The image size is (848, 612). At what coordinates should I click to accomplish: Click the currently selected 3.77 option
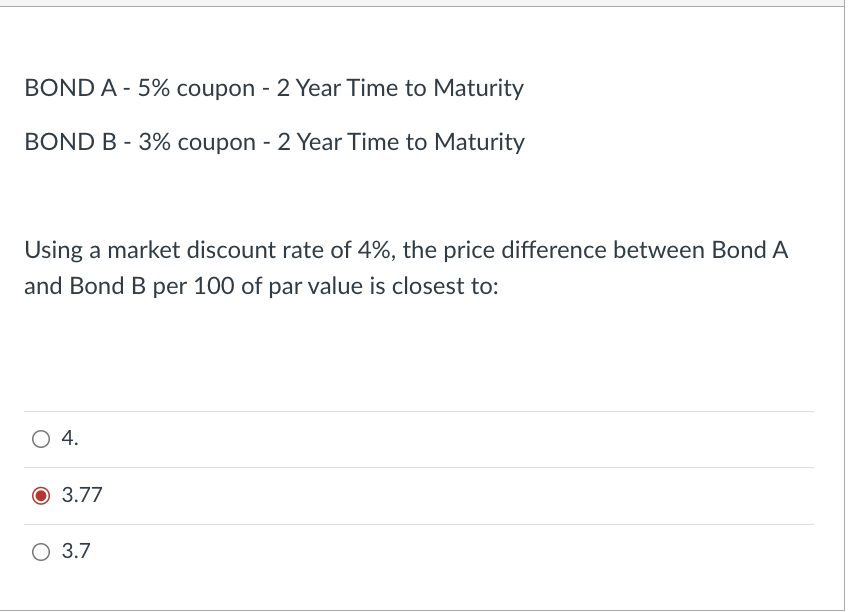point(40,494)
